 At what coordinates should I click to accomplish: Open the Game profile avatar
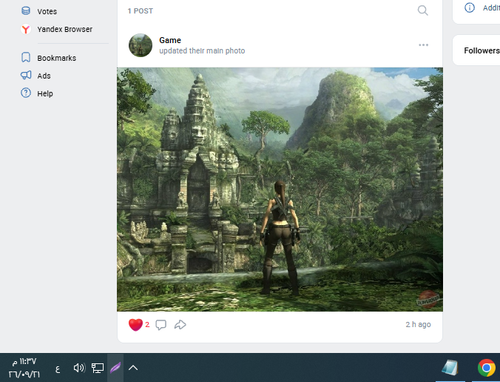click(x=140, y=45)
